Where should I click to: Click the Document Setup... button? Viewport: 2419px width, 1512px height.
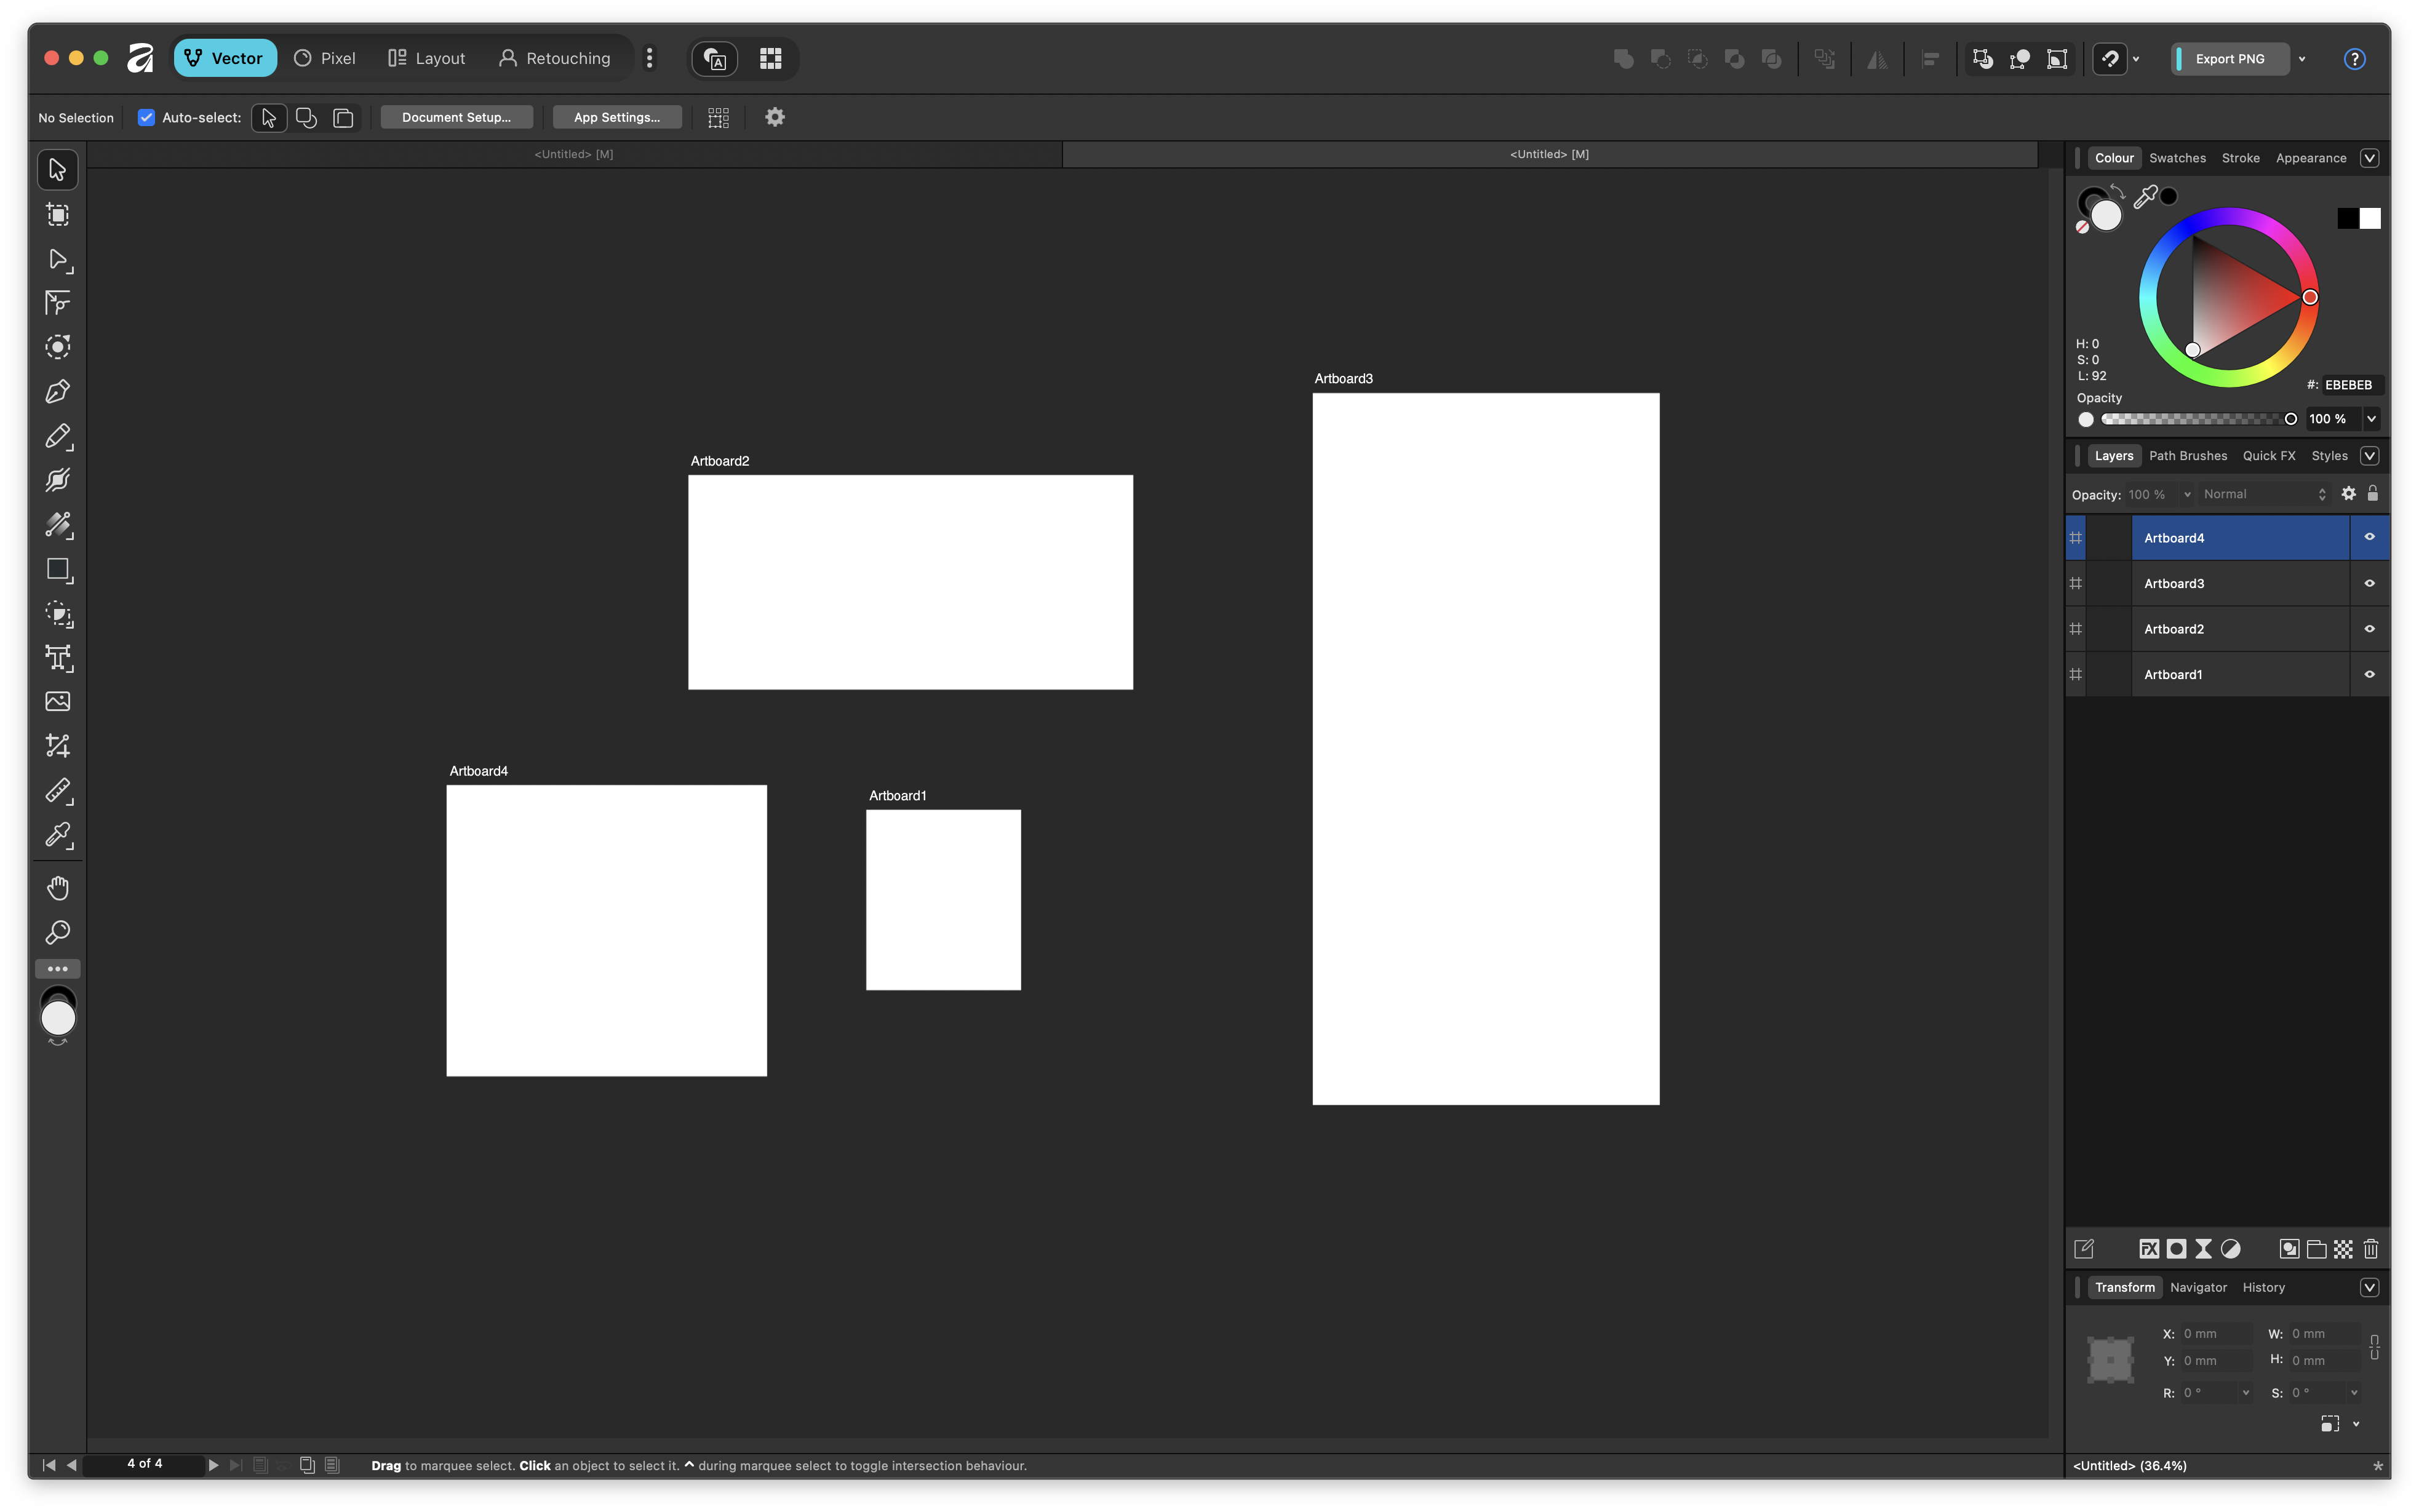click(x=456, y=117)
